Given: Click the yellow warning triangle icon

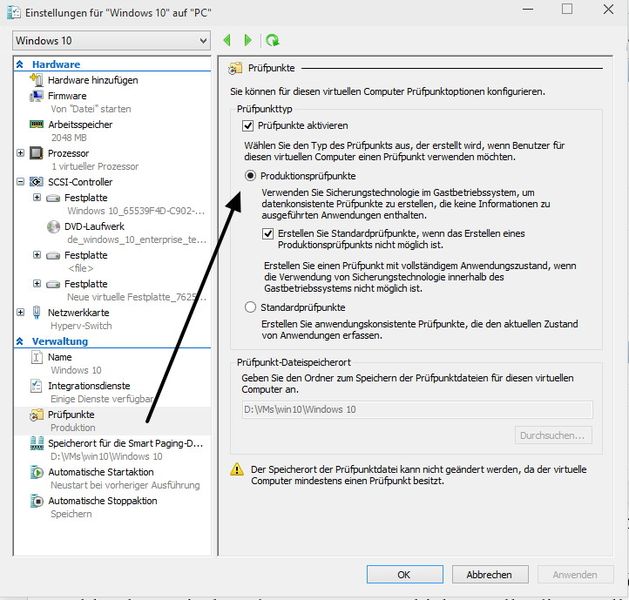Looking at the screenshot, I should [x=237, y=469].
